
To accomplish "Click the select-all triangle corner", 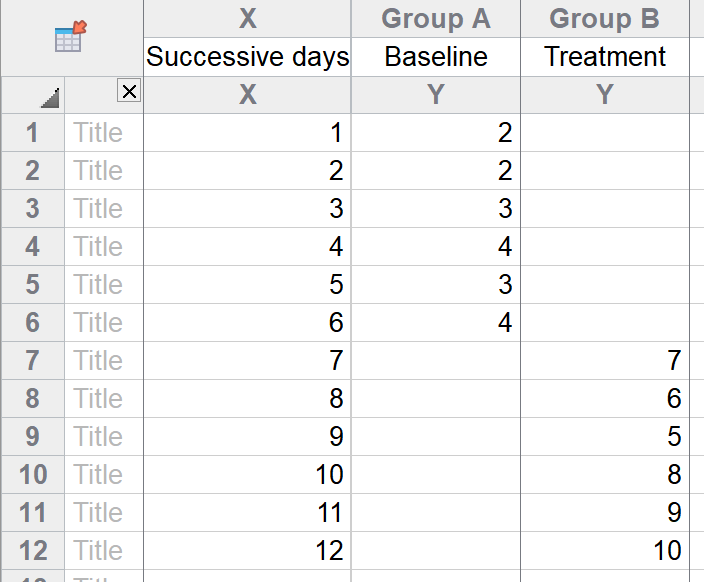I will click(x=50, y=98).
